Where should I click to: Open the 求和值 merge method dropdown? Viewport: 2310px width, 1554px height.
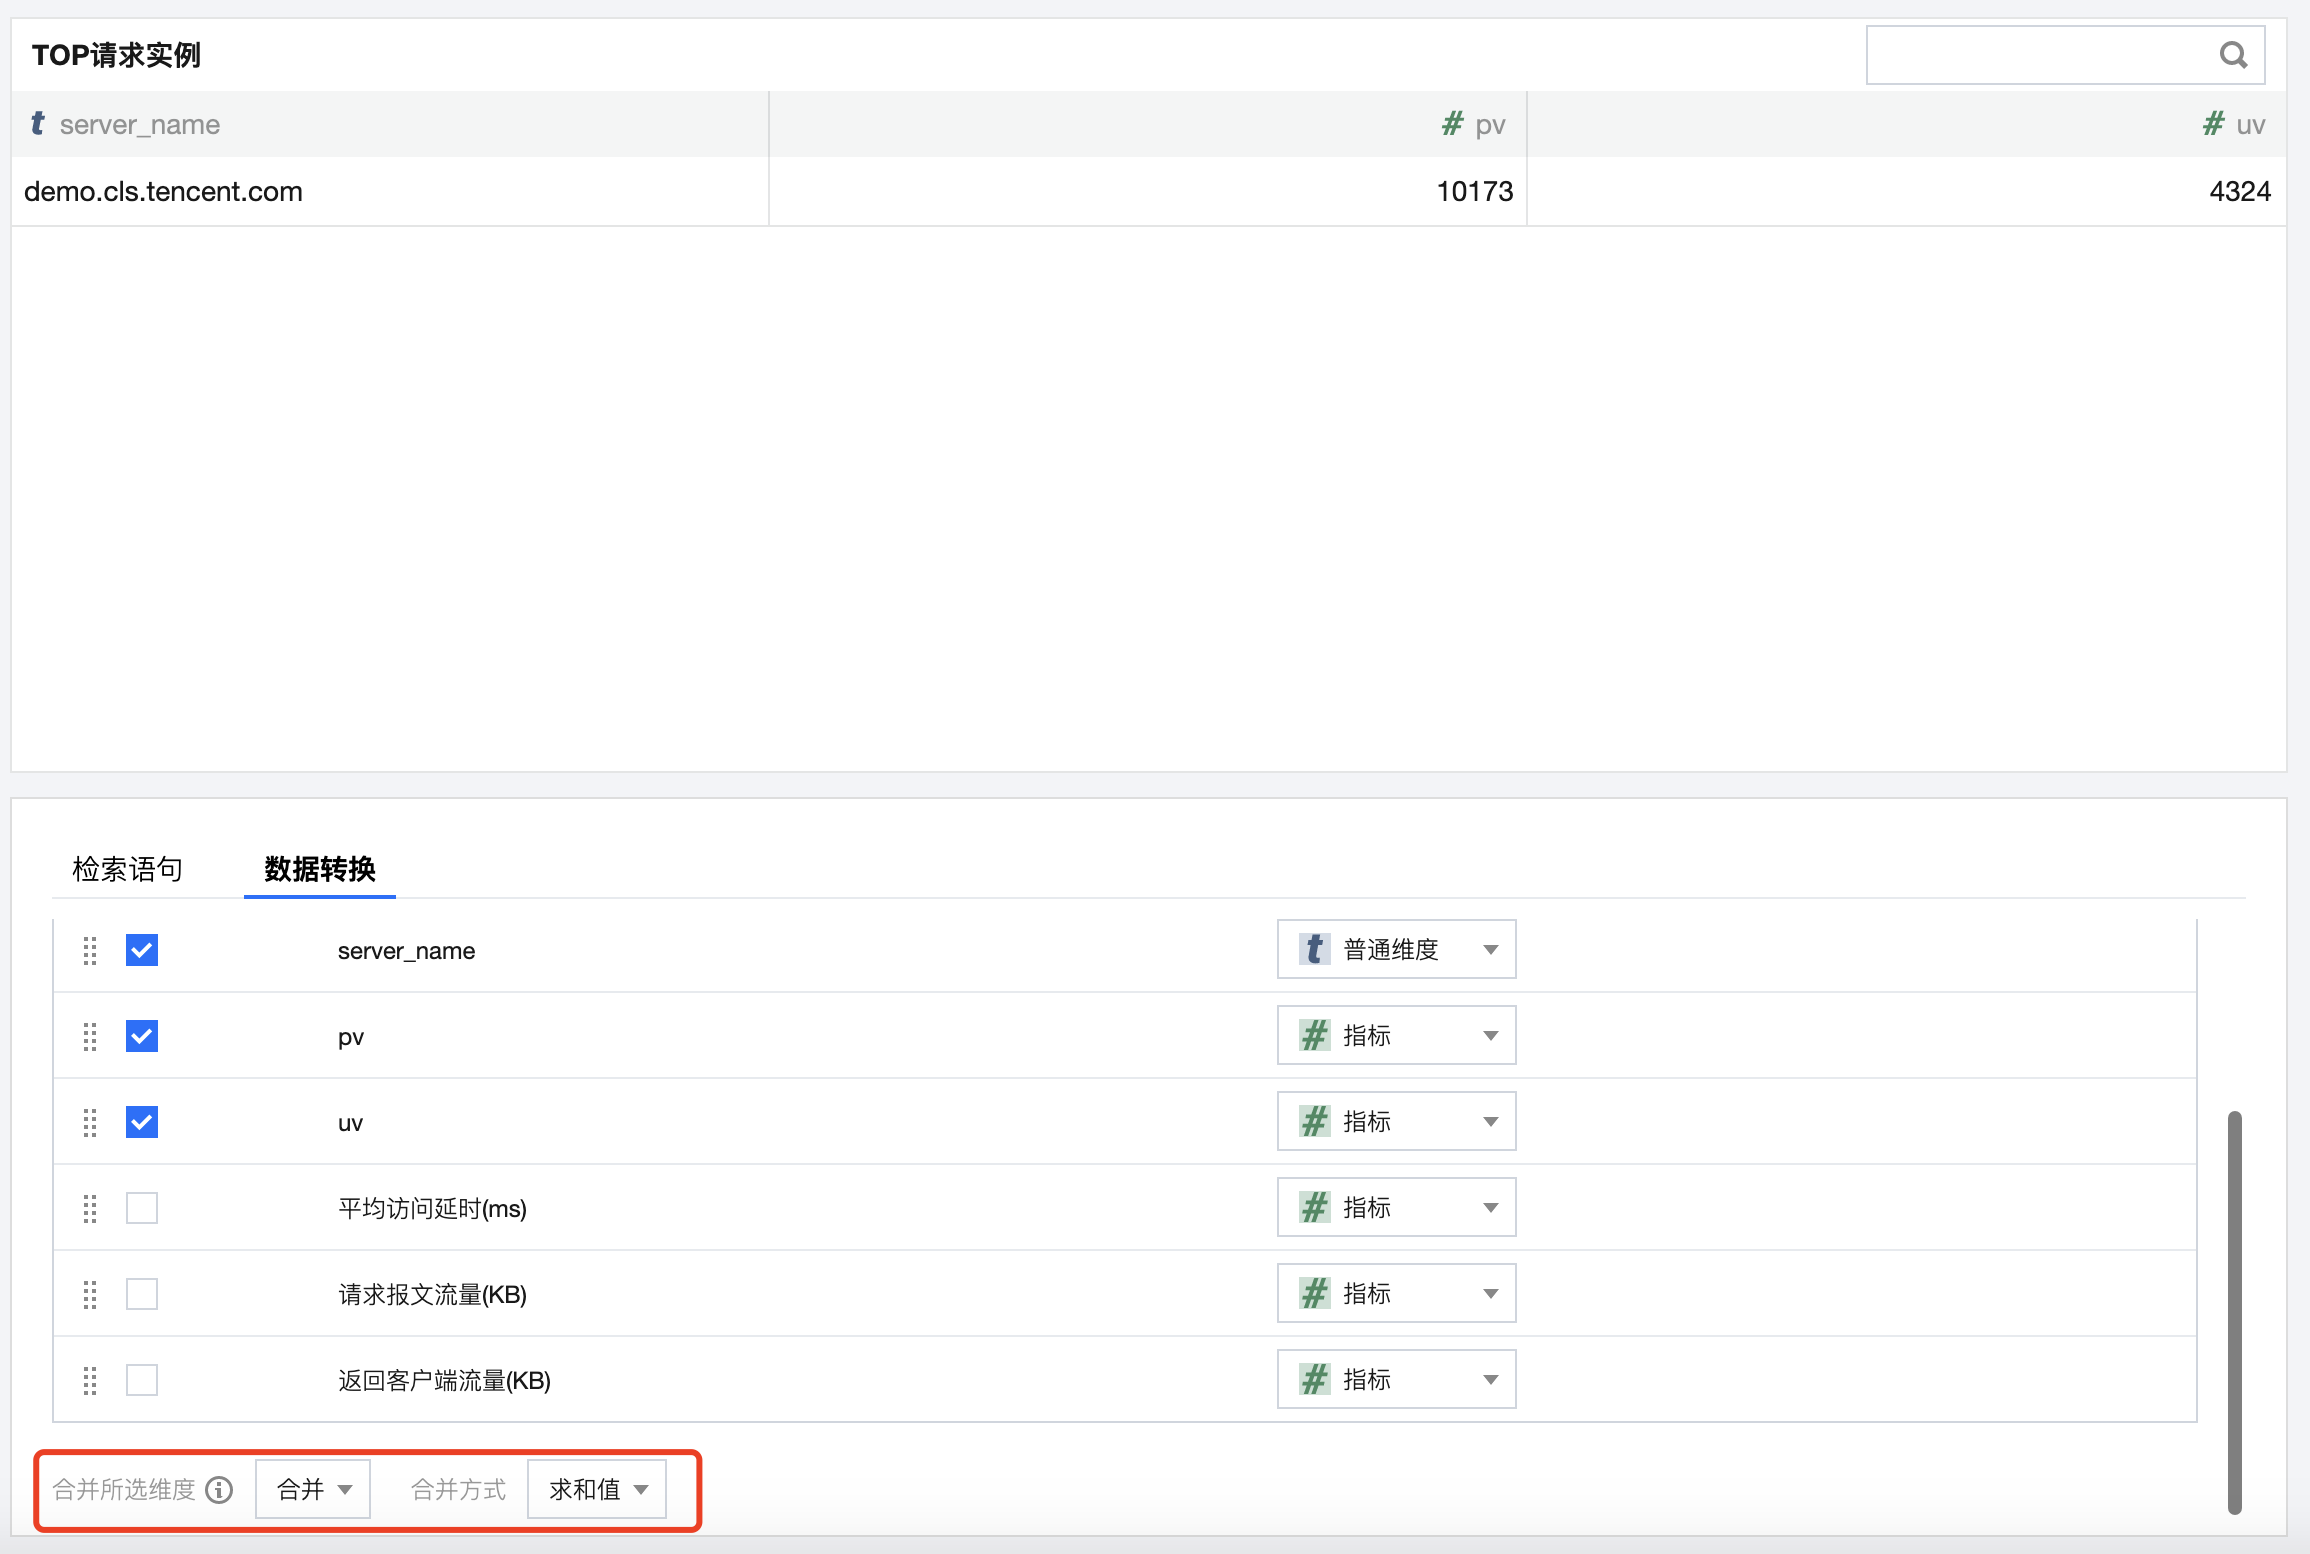597,1489
